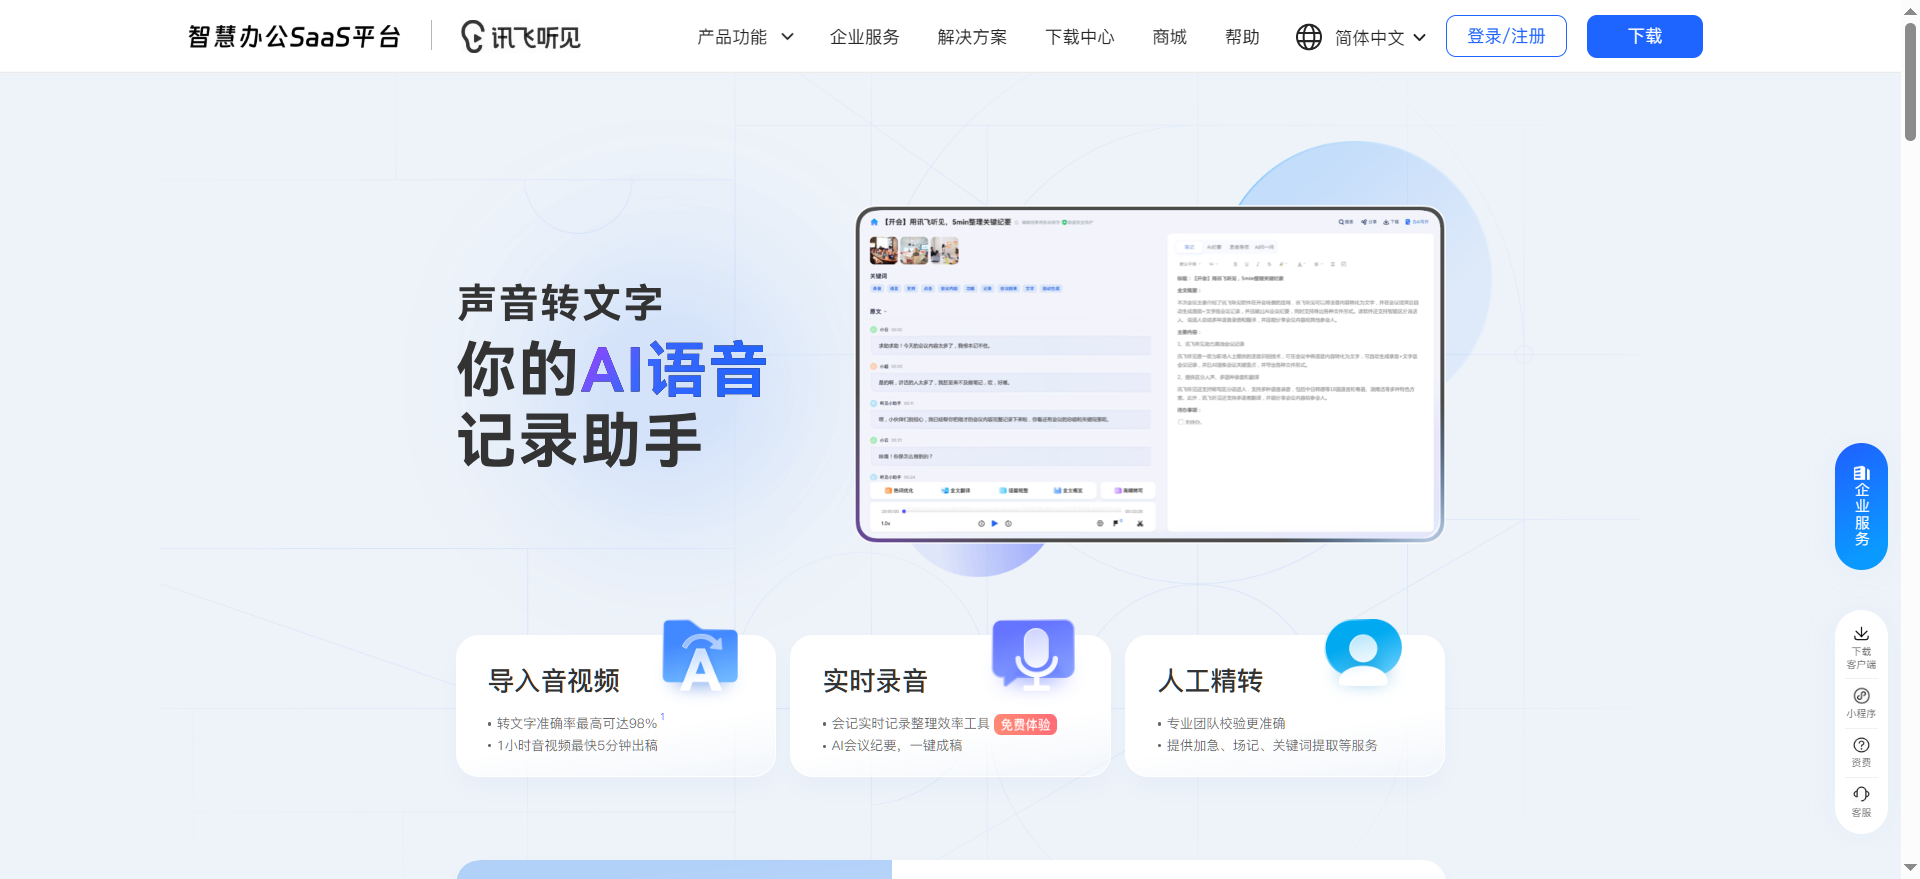Visit the 商城 nav link

click(1169, 37)
